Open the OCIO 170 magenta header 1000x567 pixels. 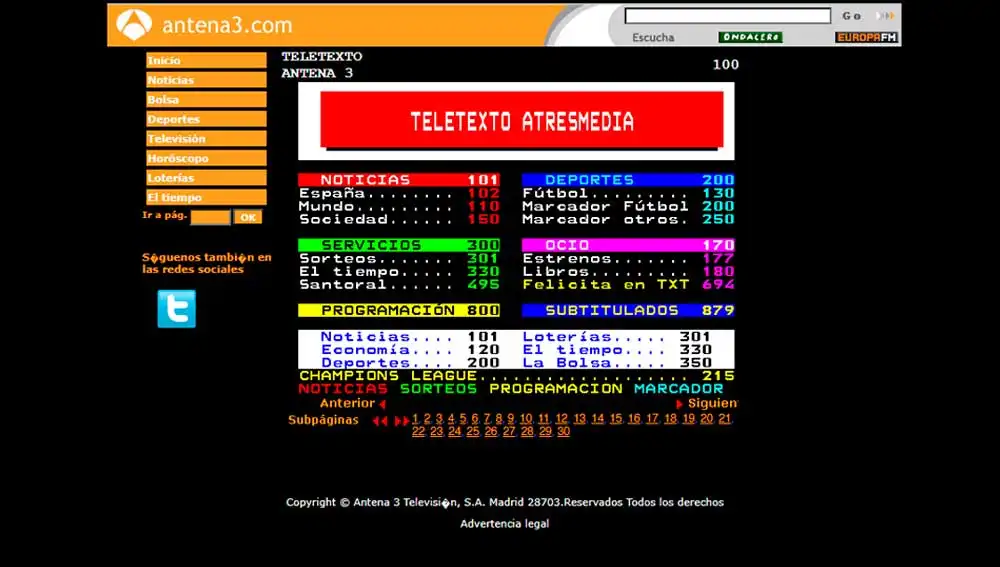(x=628, y=245)
